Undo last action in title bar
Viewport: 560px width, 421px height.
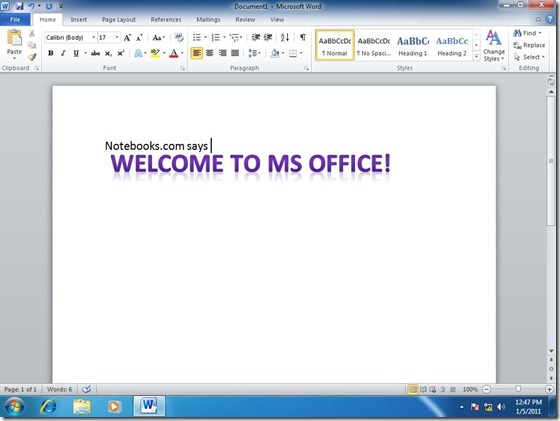pos(31,6)
